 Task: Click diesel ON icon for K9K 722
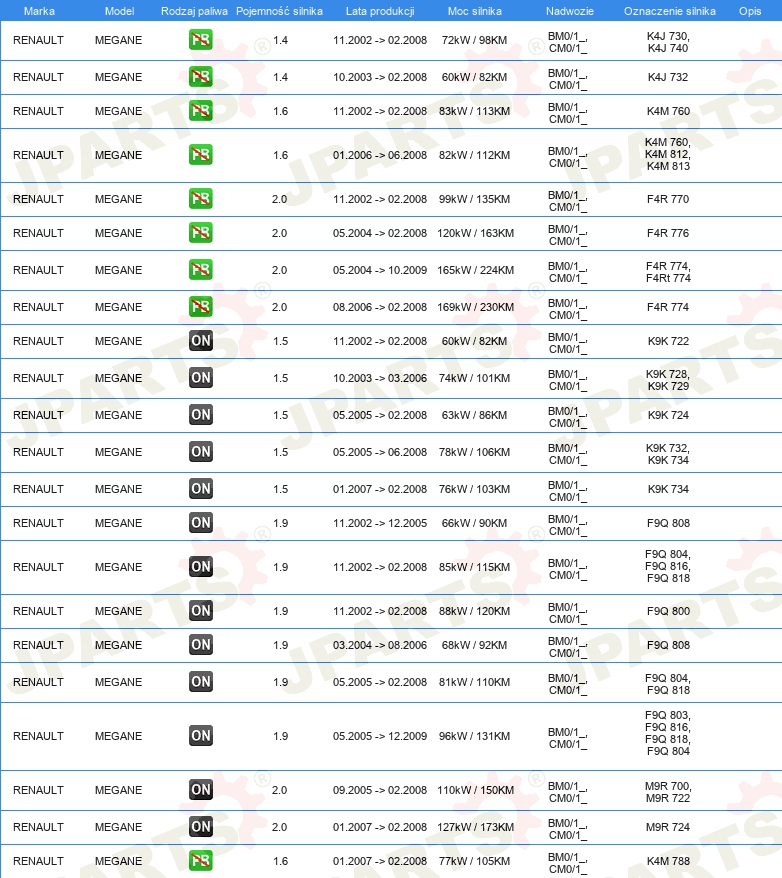200,340
